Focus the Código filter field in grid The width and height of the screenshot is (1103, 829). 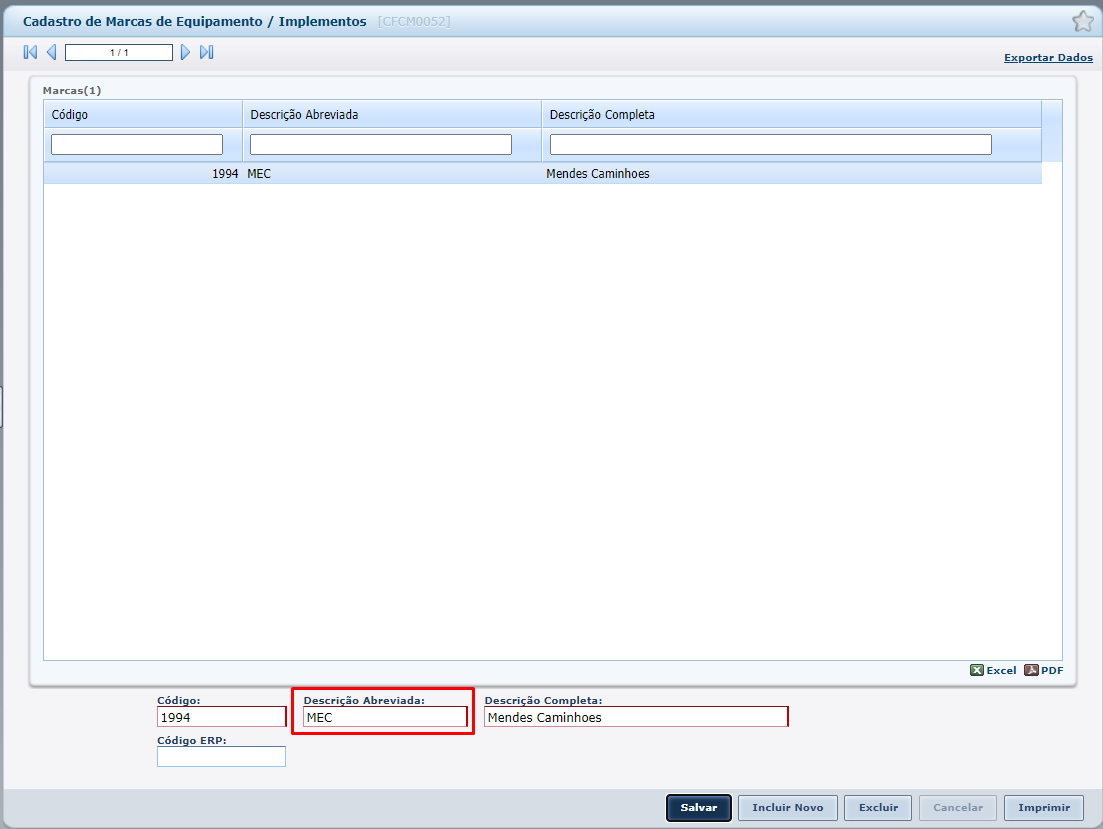point(137,144)
